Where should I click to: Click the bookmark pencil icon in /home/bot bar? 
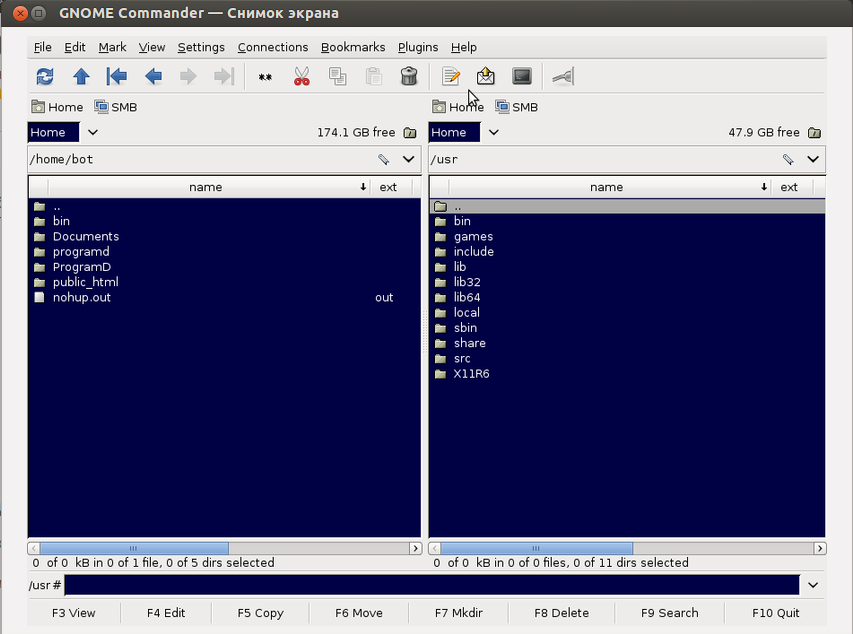[384, 159]
